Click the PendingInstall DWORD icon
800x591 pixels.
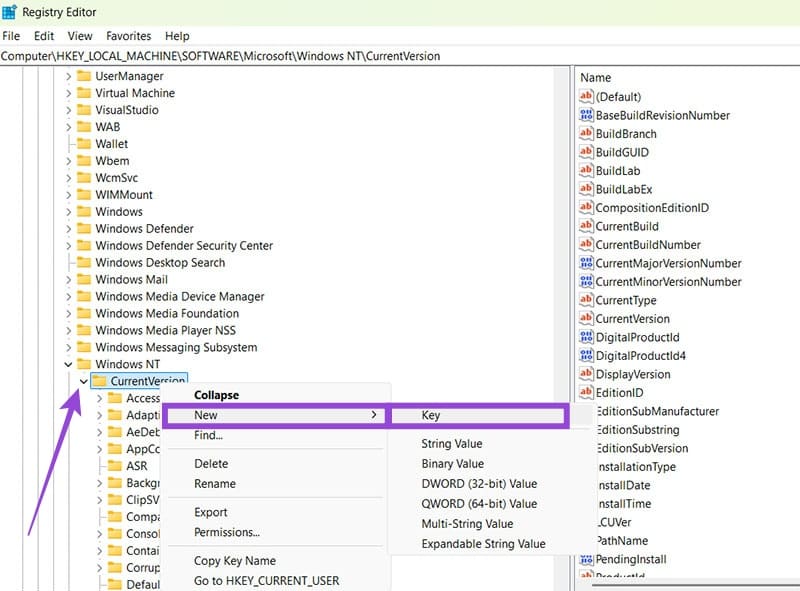click(586, 559)
